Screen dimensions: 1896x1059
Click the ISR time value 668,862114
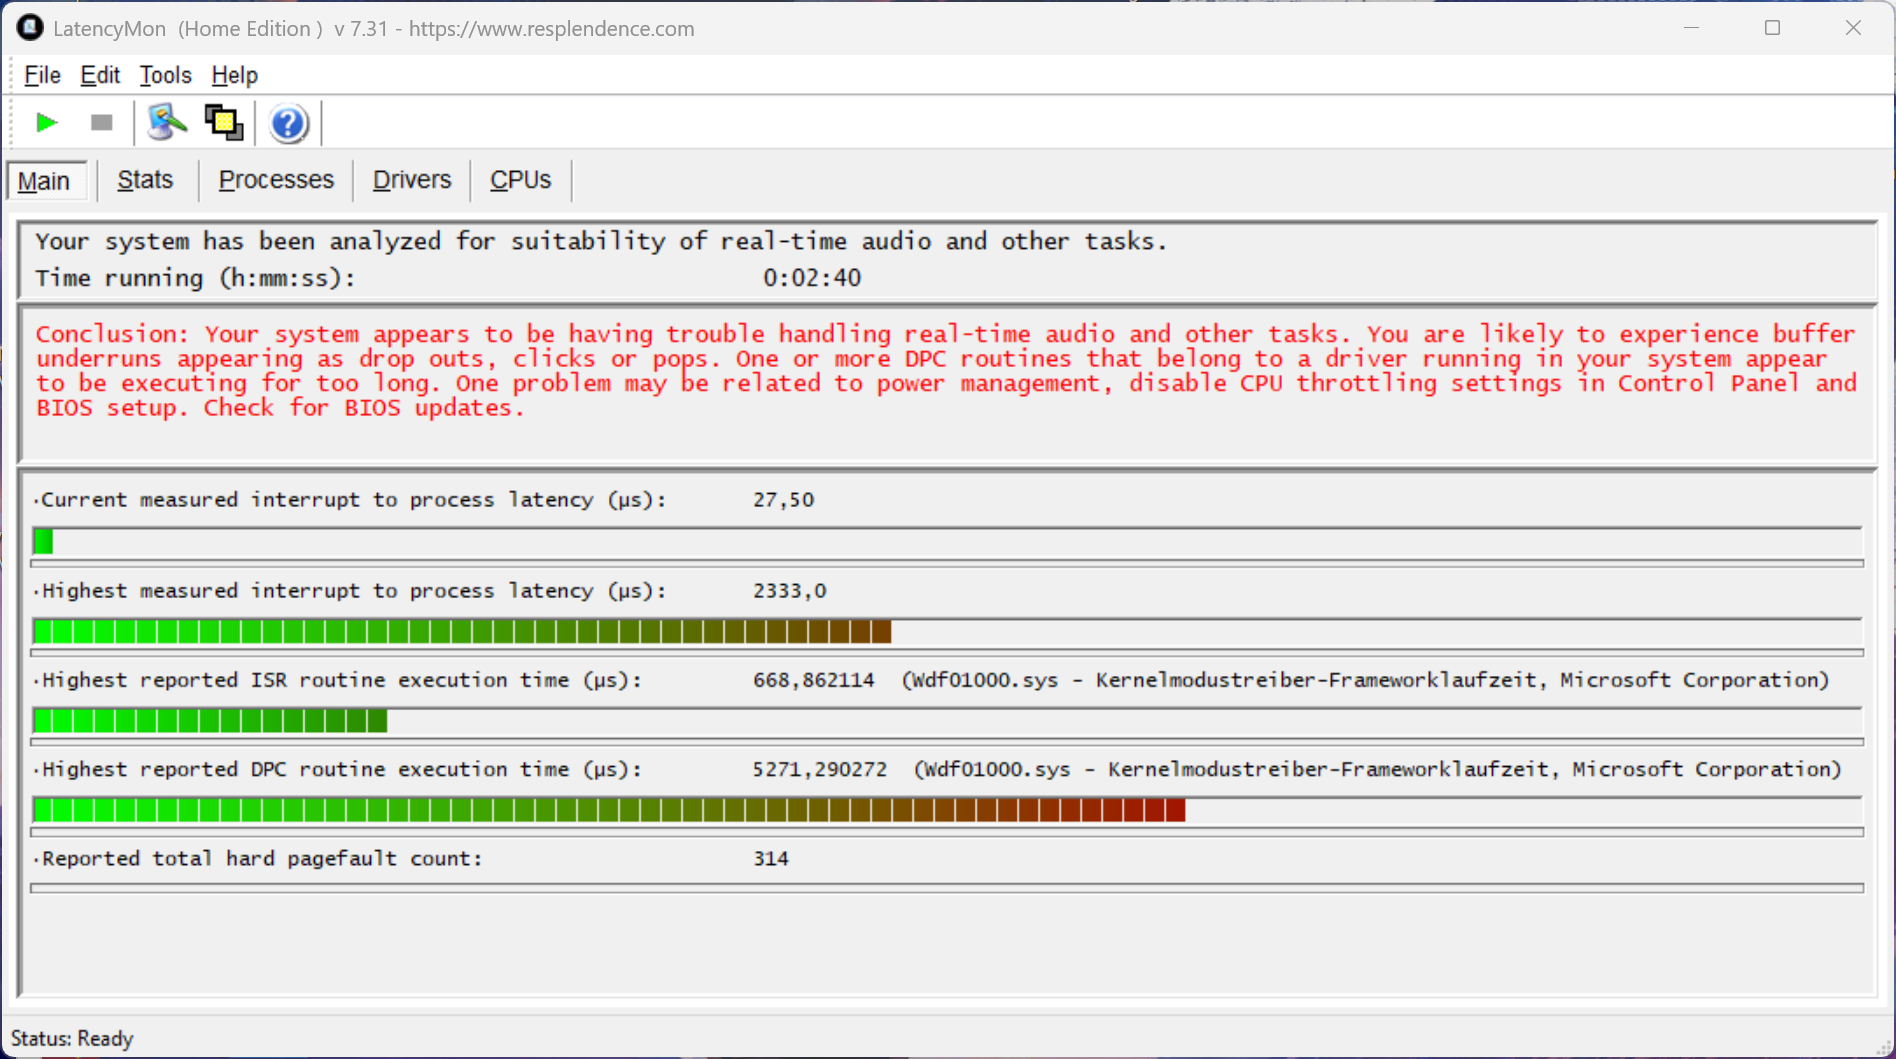[x=814, y=680]
